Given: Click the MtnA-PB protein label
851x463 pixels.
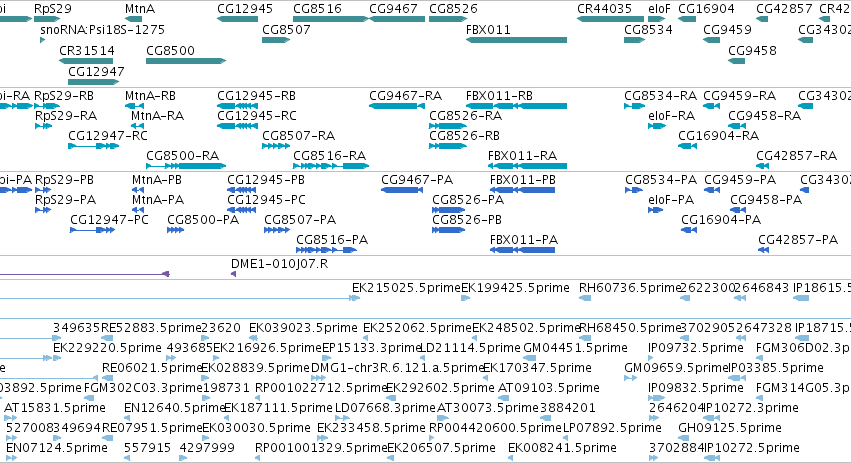Looking at the screenshot, I should (x=157, y=180).
